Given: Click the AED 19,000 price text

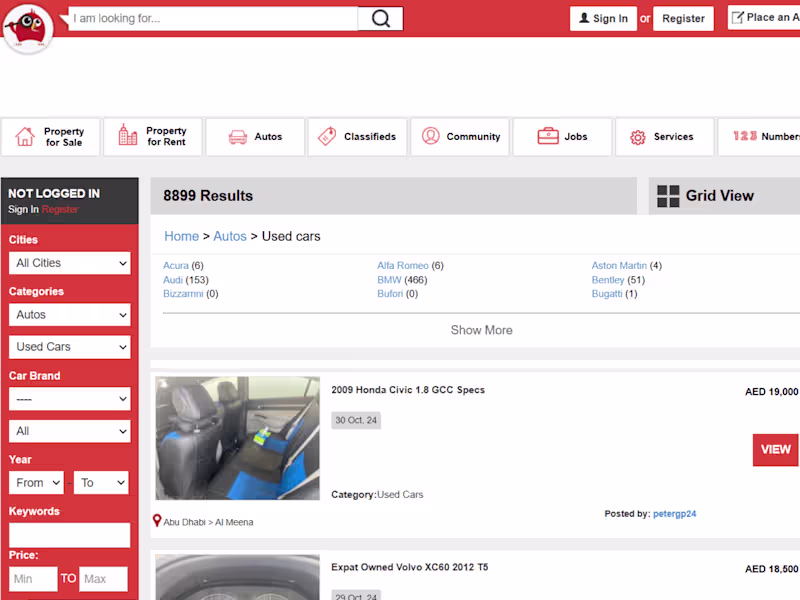Looking at the screenshot, I should coord(771,392).
